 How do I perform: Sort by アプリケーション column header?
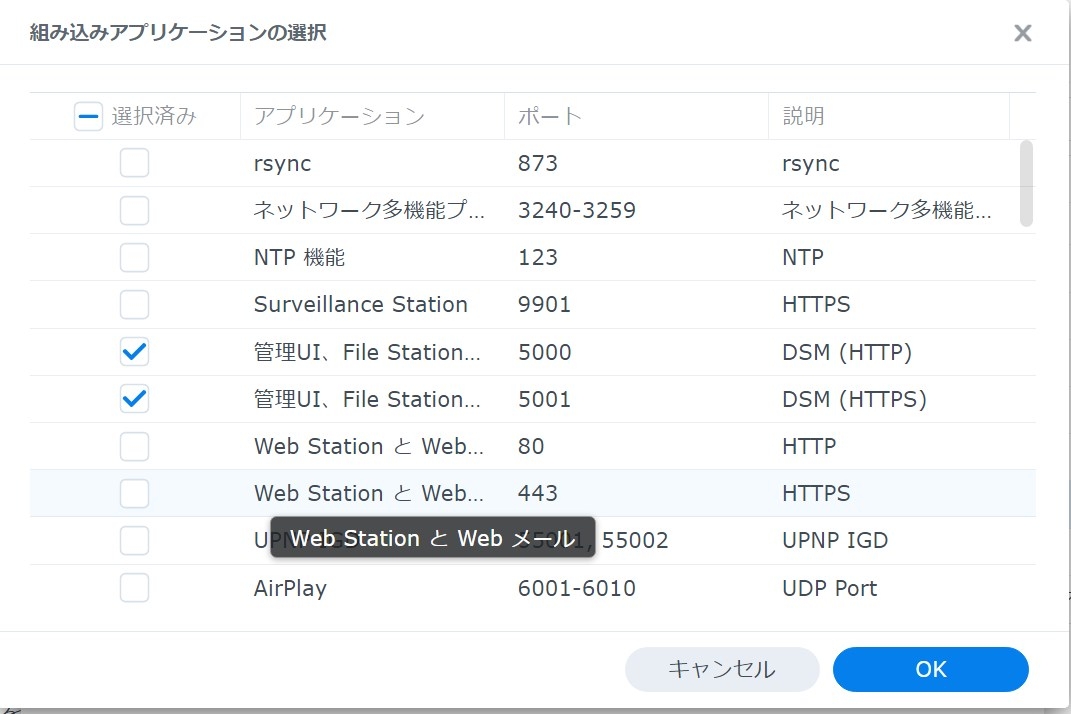(x=340, y=116)
